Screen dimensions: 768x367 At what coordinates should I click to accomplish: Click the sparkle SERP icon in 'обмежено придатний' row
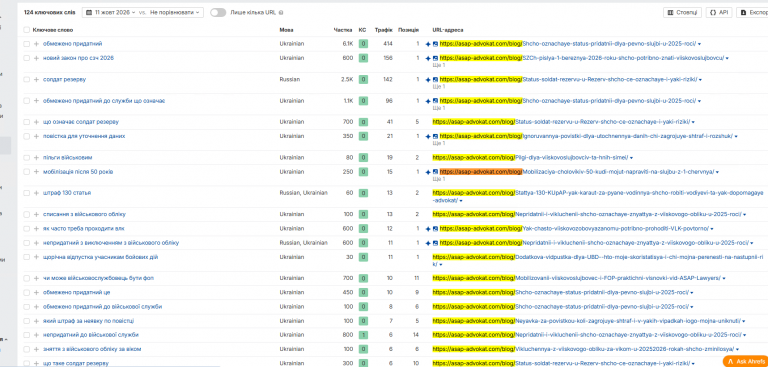[428, 44]
